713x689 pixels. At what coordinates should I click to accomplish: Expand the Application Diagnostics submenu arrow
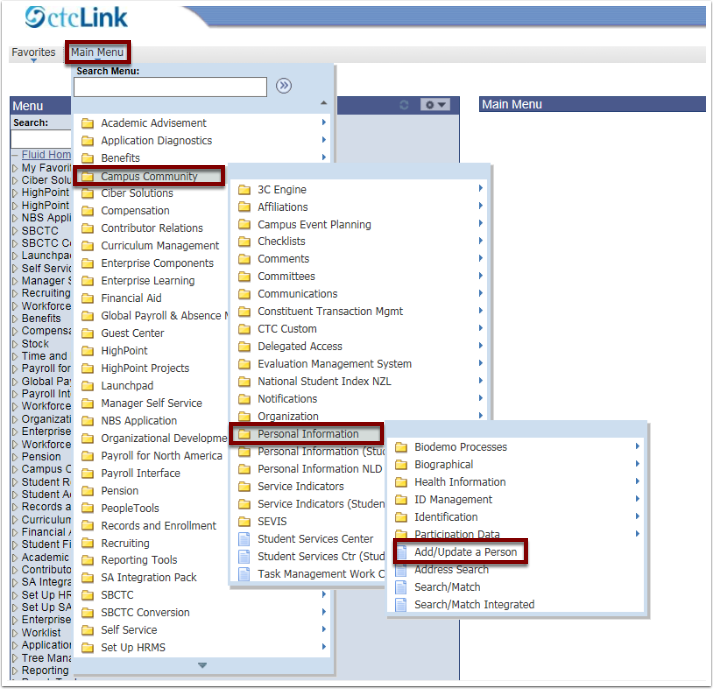(323, 140)
